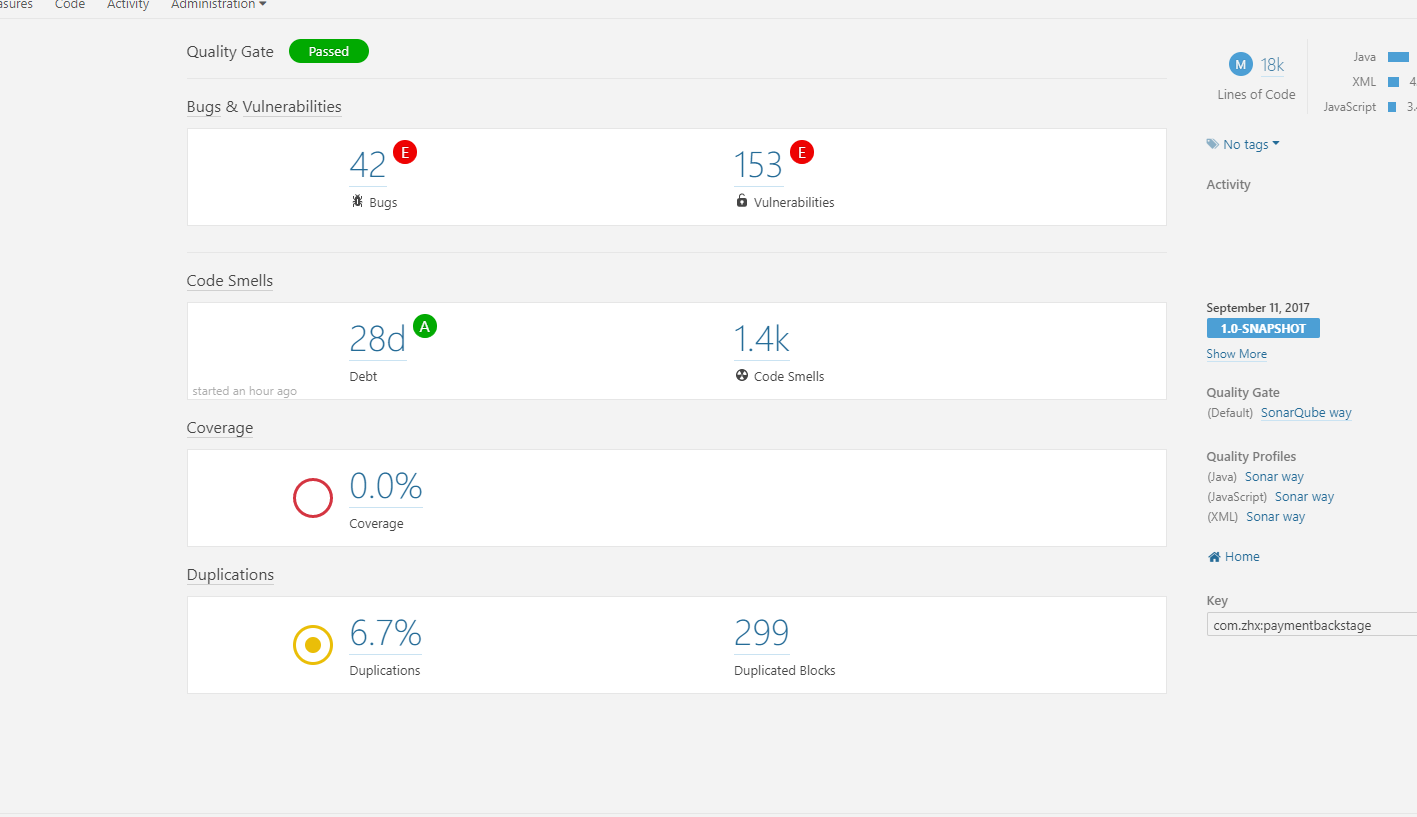Click the red E rating badge for Bugs

[405, 152]
